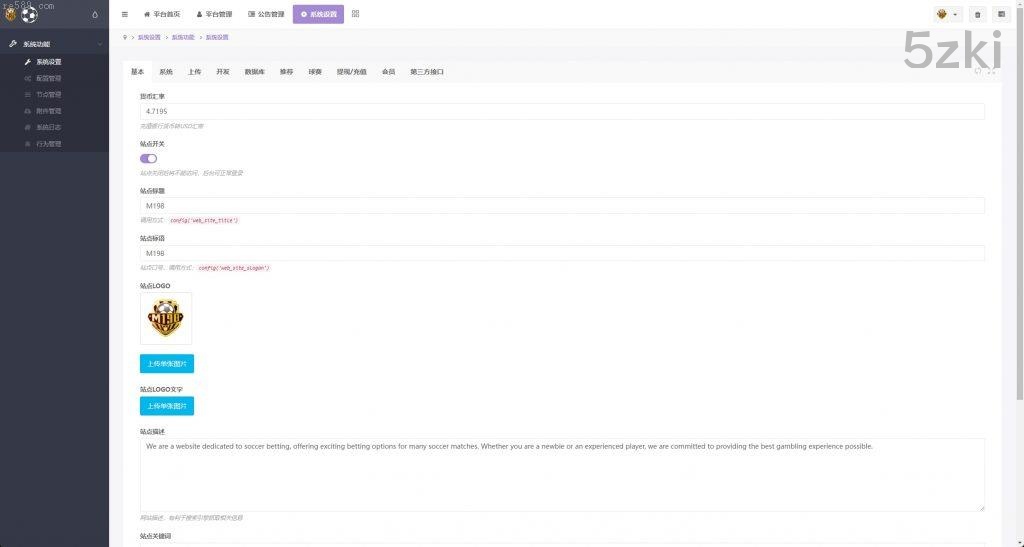Screen dimensions: 1024x547
Task: Click the config('web_site_slogan') code snippet
Action: click(x=234, y=268)
